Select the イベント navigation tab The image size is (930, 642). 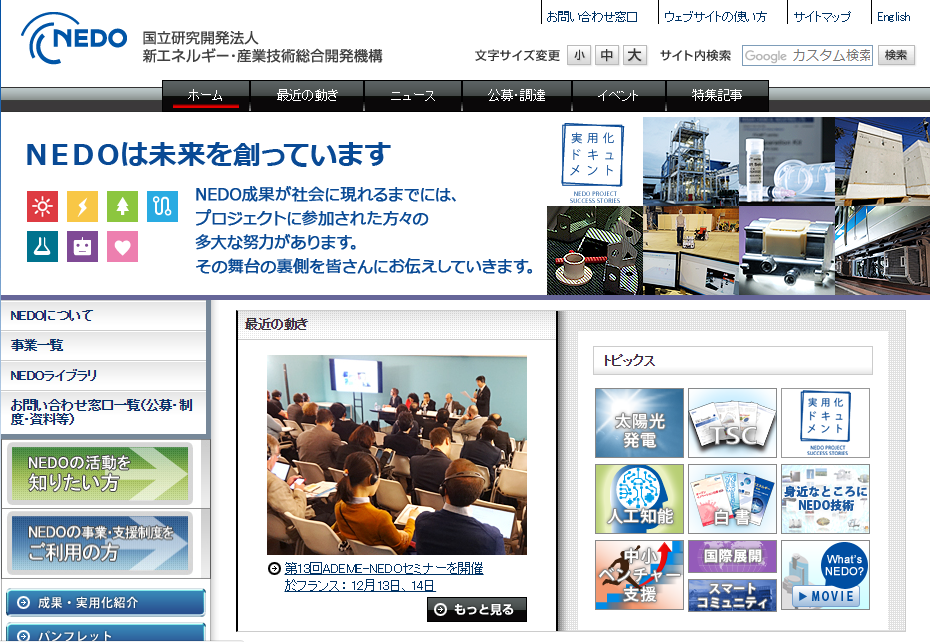click(x=619, y=96)
